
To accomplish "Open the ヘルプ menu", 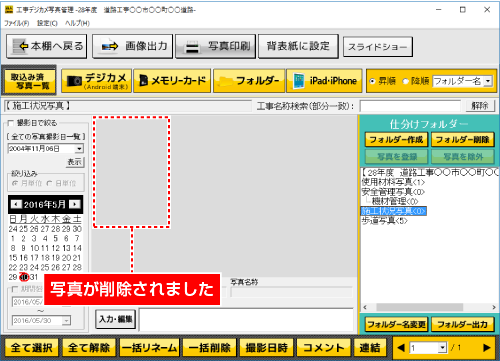I will (77, 23).
